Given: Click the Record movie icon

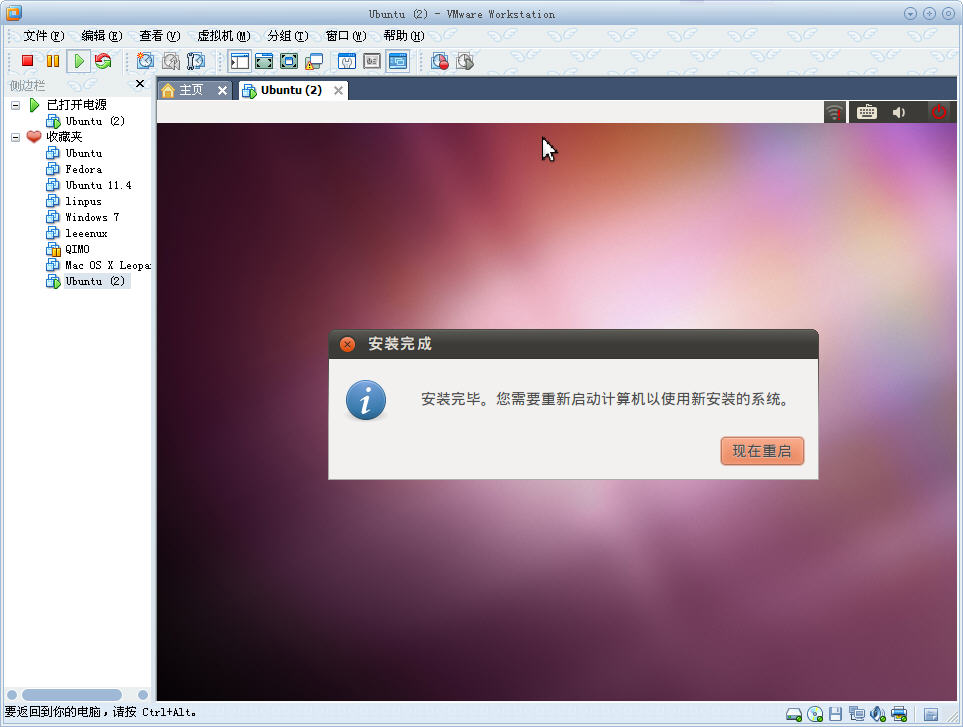Looking at the screenshot, I should click(x=440, y=61).
